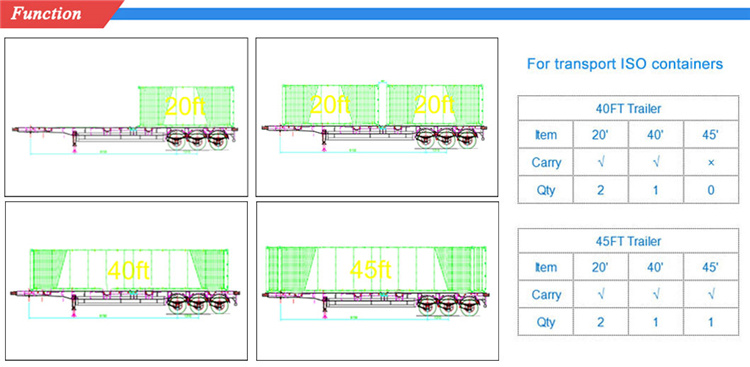The width and height of the screenshot is (750, 367).
Task: Click 45' column header in 40FT Trailer table
Action: coord(711,135)
